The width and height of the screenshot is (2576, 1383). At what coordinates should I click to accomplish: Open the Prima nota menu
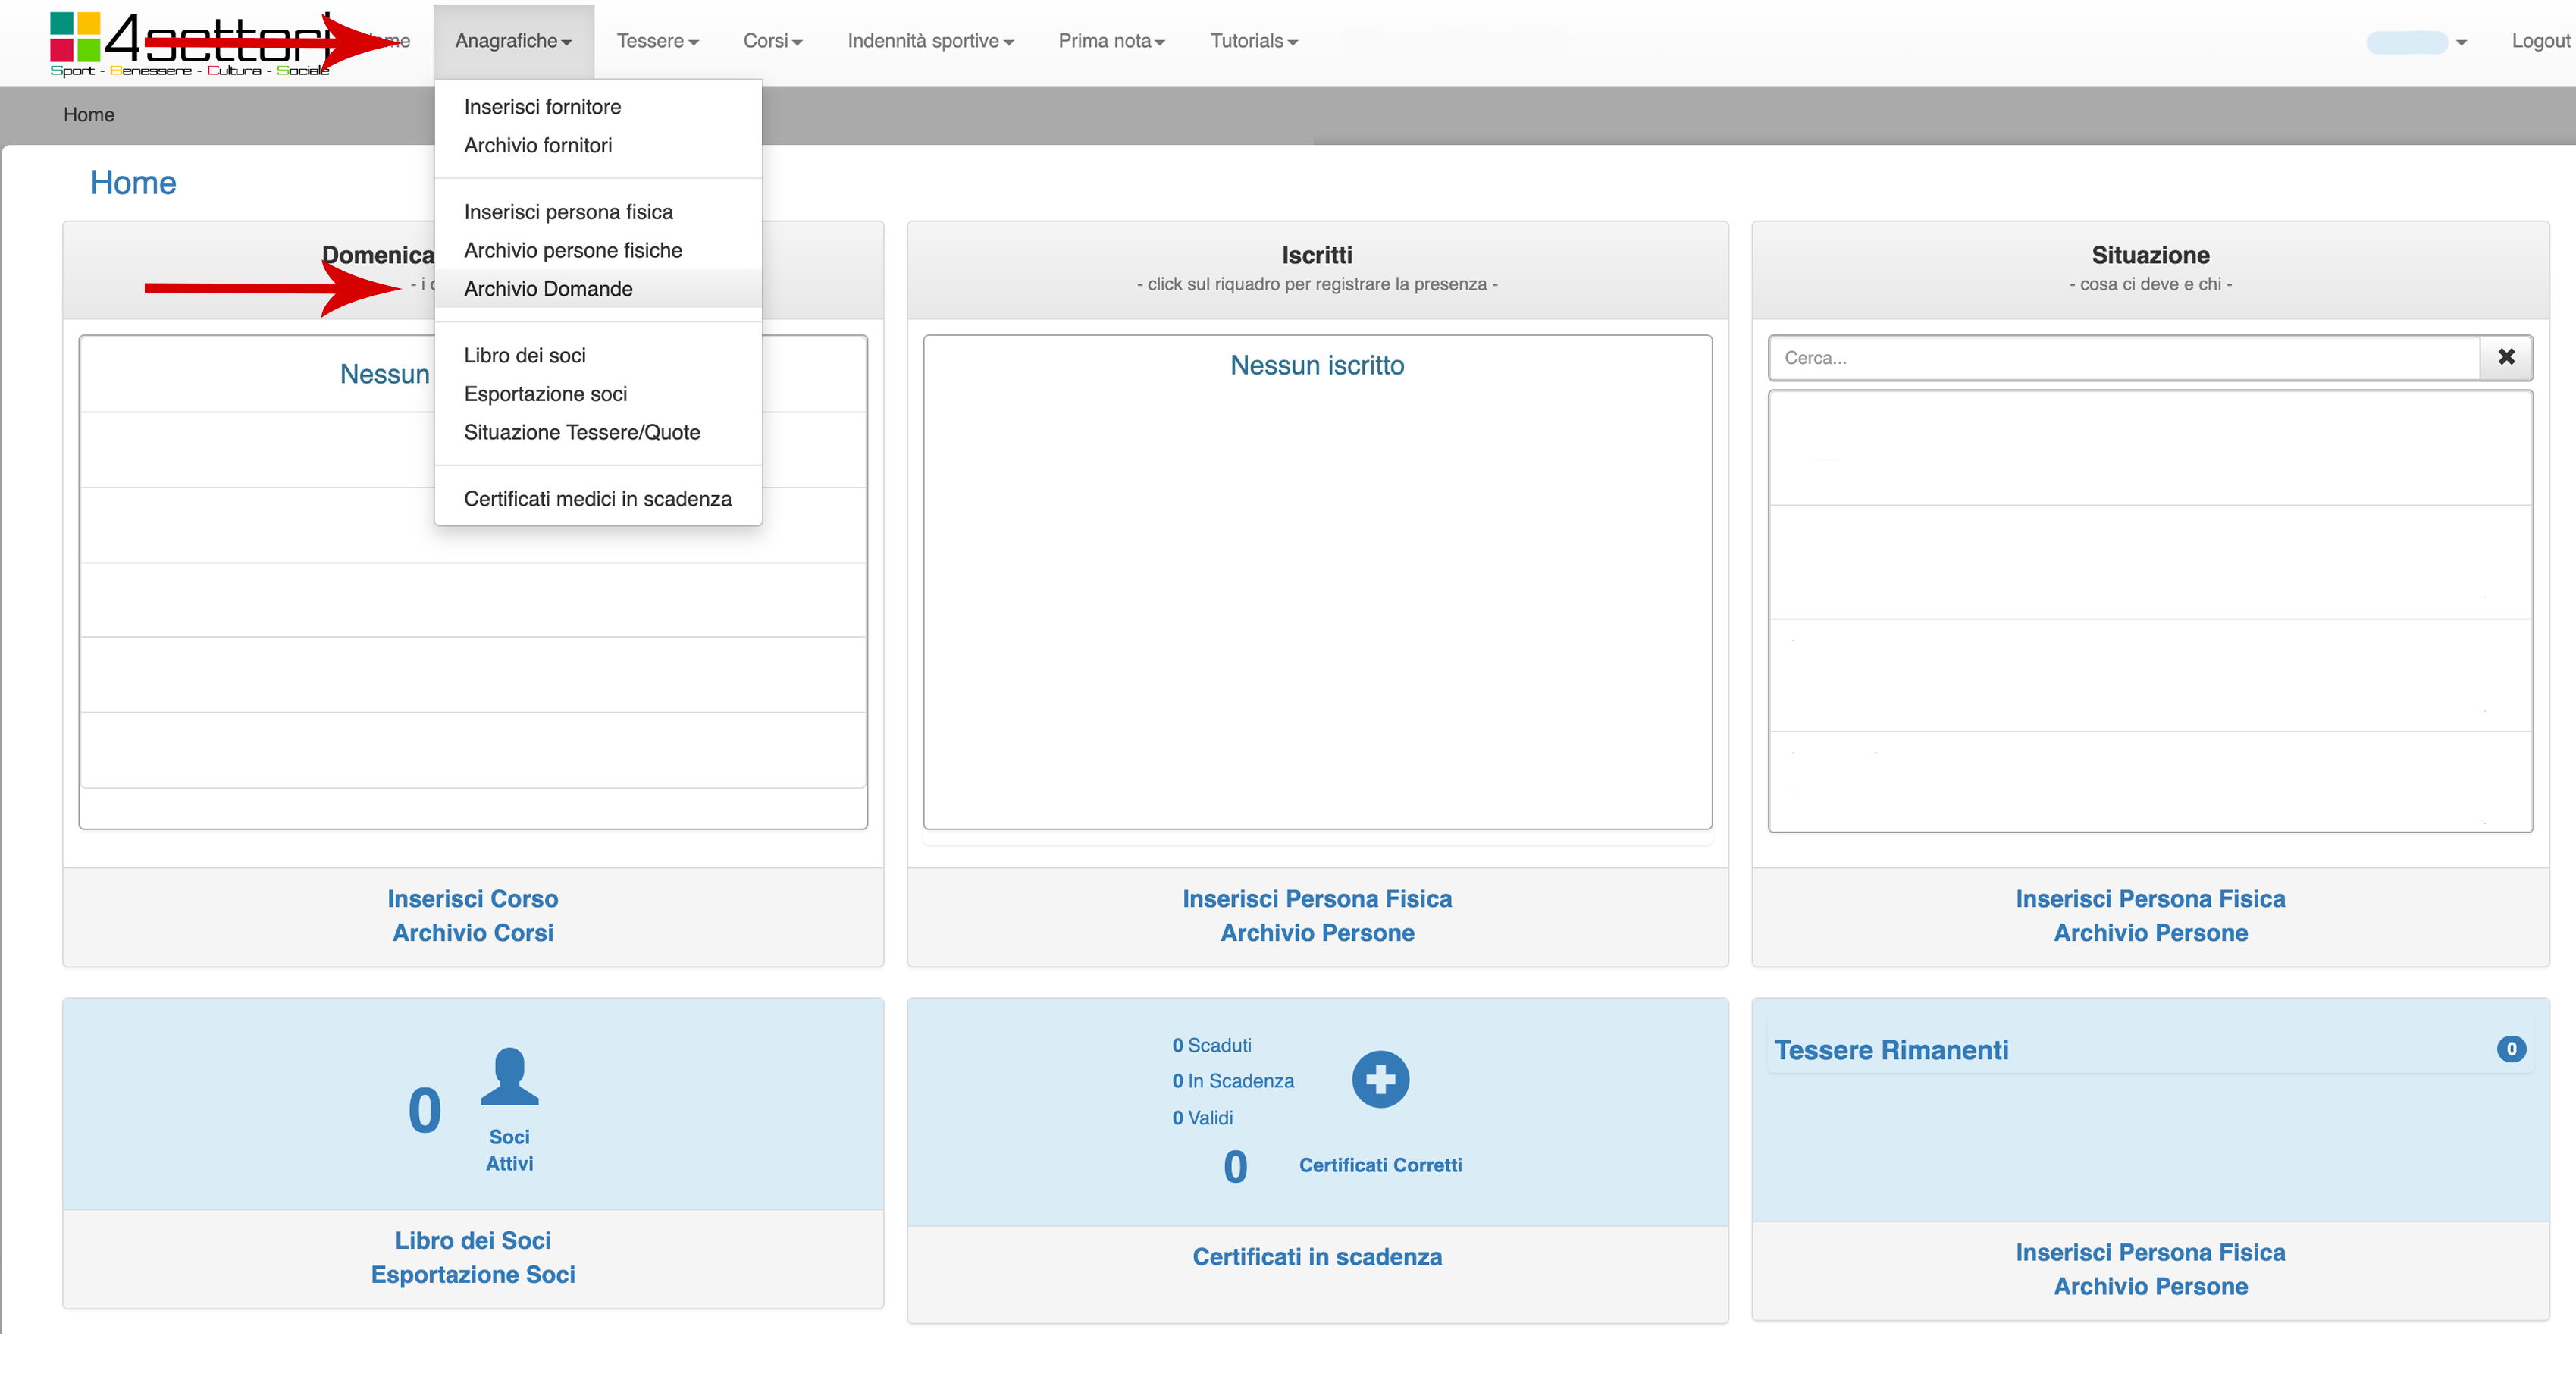pos(1111,41)
